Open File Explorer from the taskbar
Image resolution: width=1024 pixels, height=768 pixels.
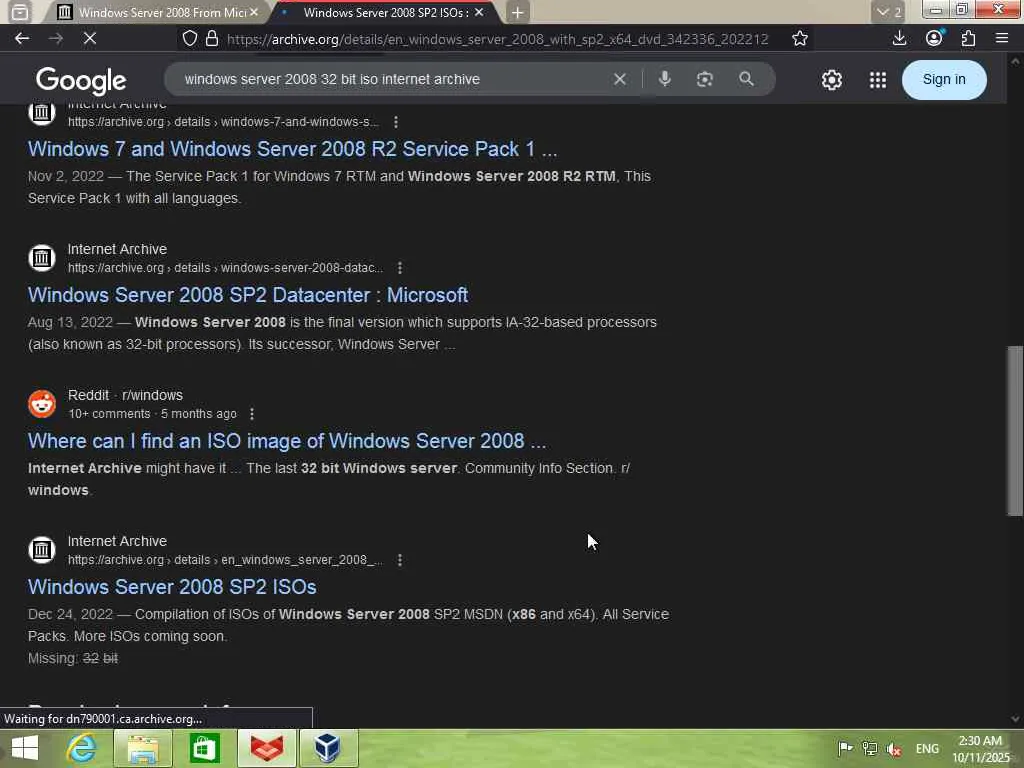(x=143, y=748)
